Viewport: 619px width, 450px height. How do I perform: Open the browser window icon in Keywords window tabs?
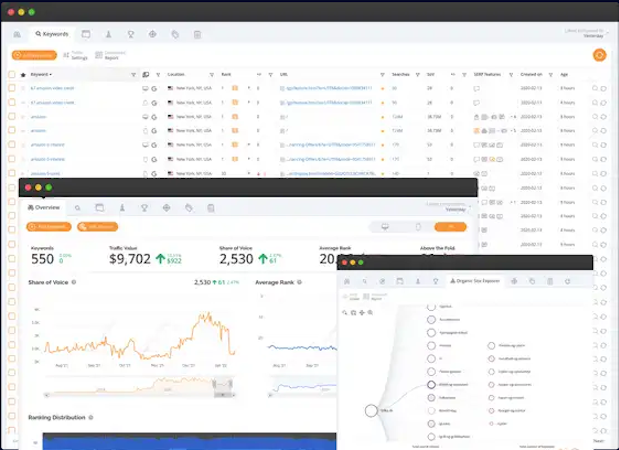[86, 34]
